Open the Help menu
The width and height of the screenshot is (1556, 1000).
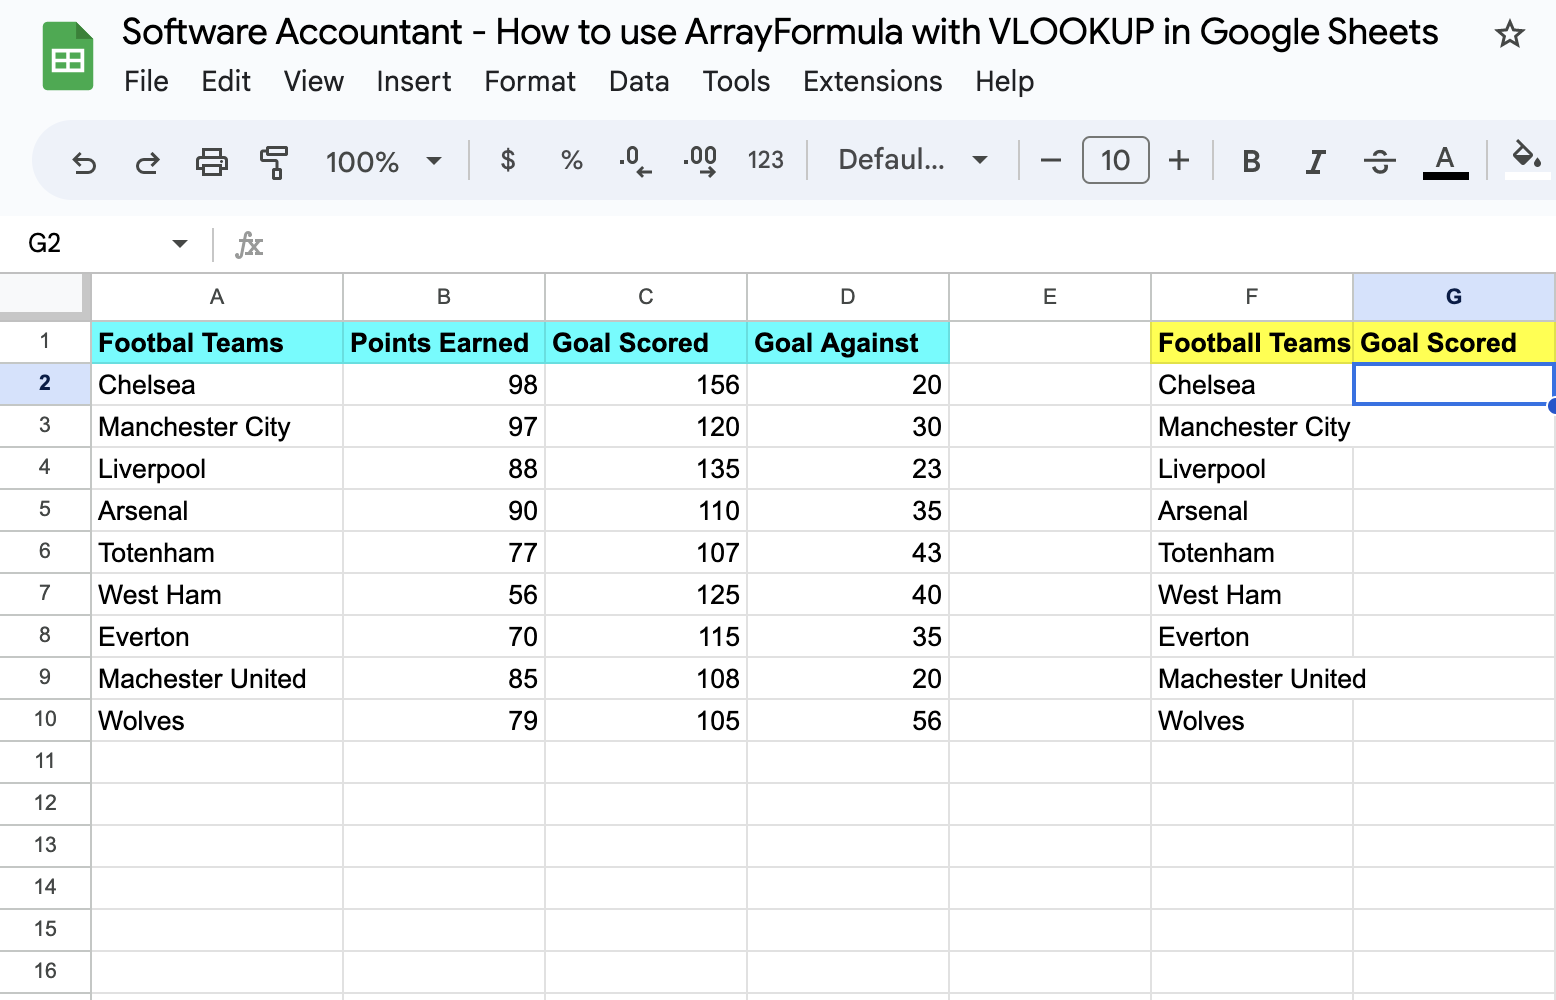1005,81
